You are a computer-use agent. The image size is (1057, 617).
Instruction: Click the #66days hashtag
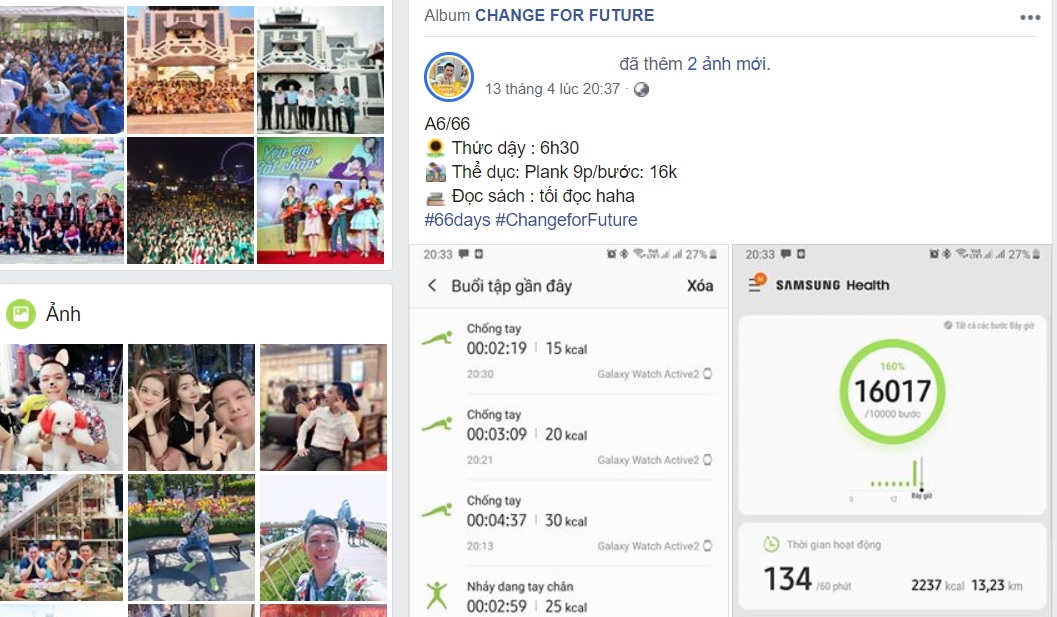457,220
